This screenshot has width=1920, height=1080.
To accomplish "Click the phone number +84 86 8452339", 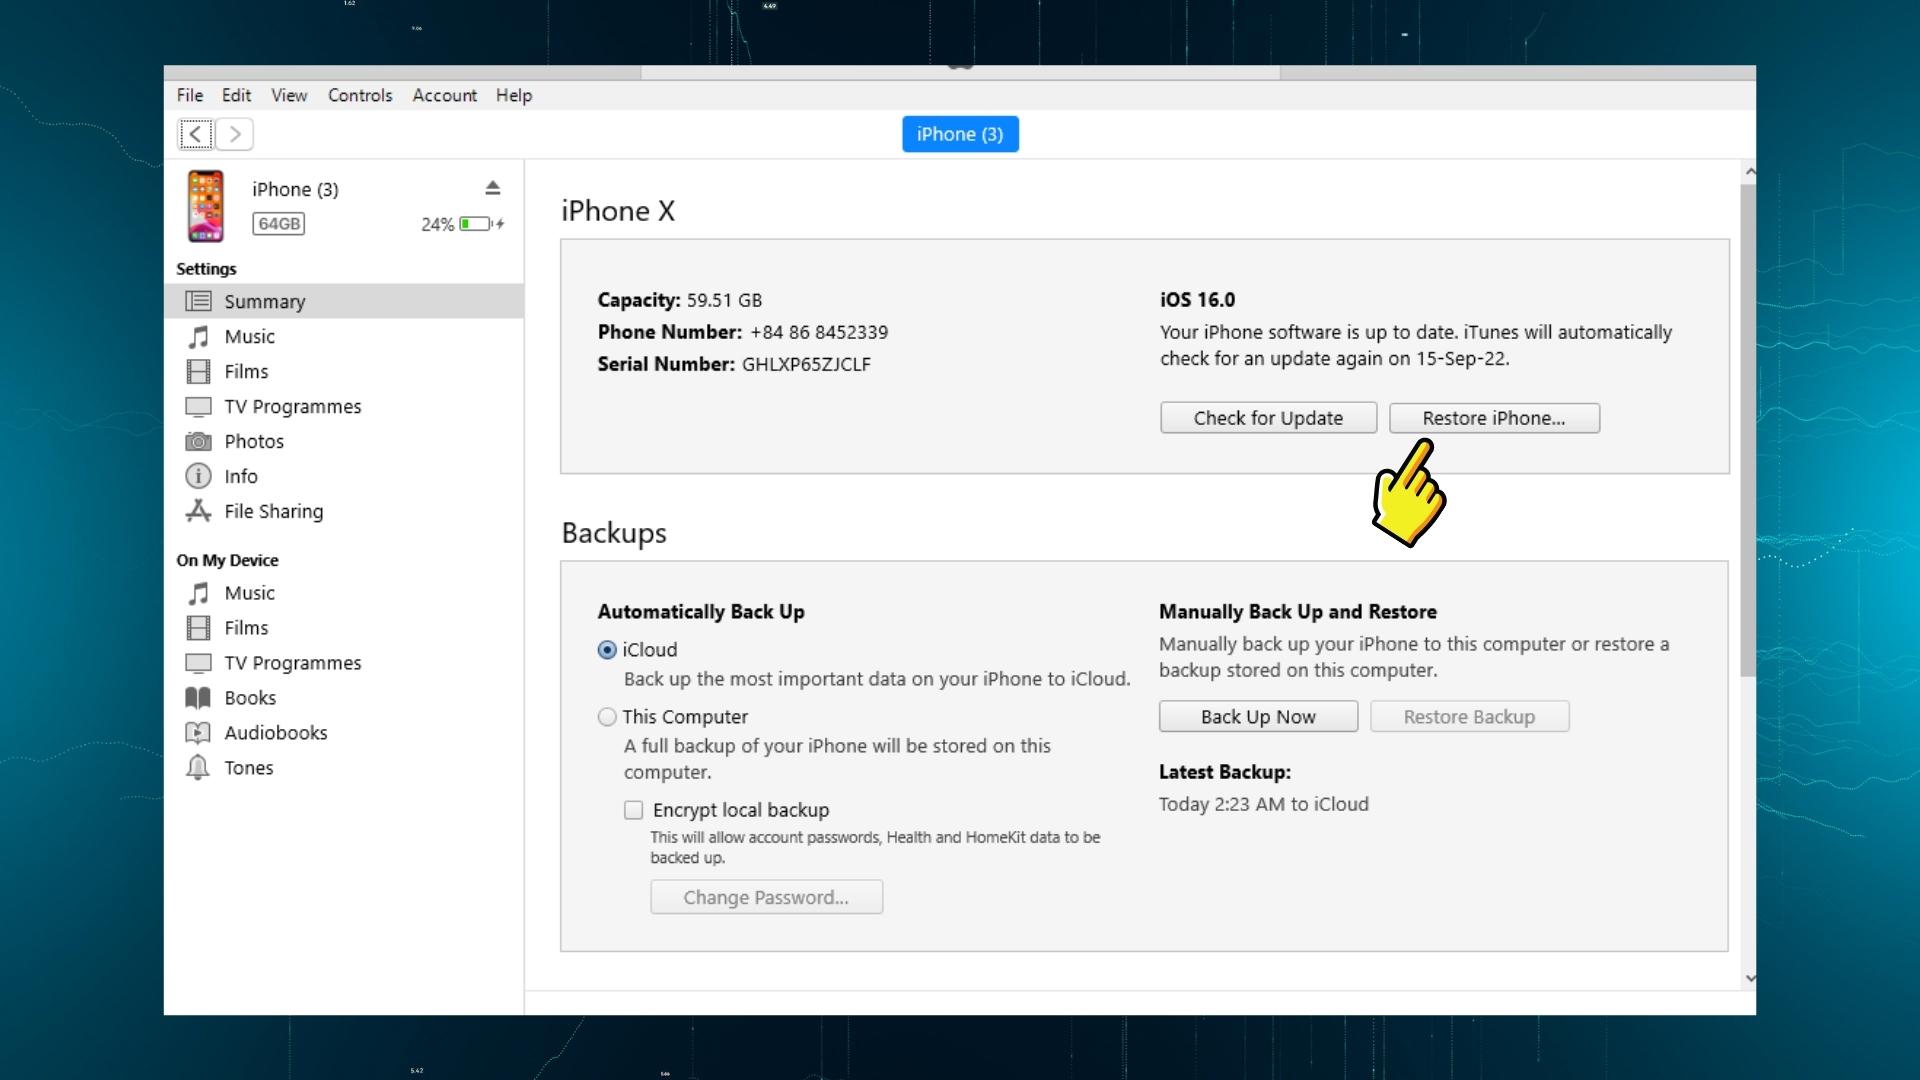I will (x=819, y=332).
